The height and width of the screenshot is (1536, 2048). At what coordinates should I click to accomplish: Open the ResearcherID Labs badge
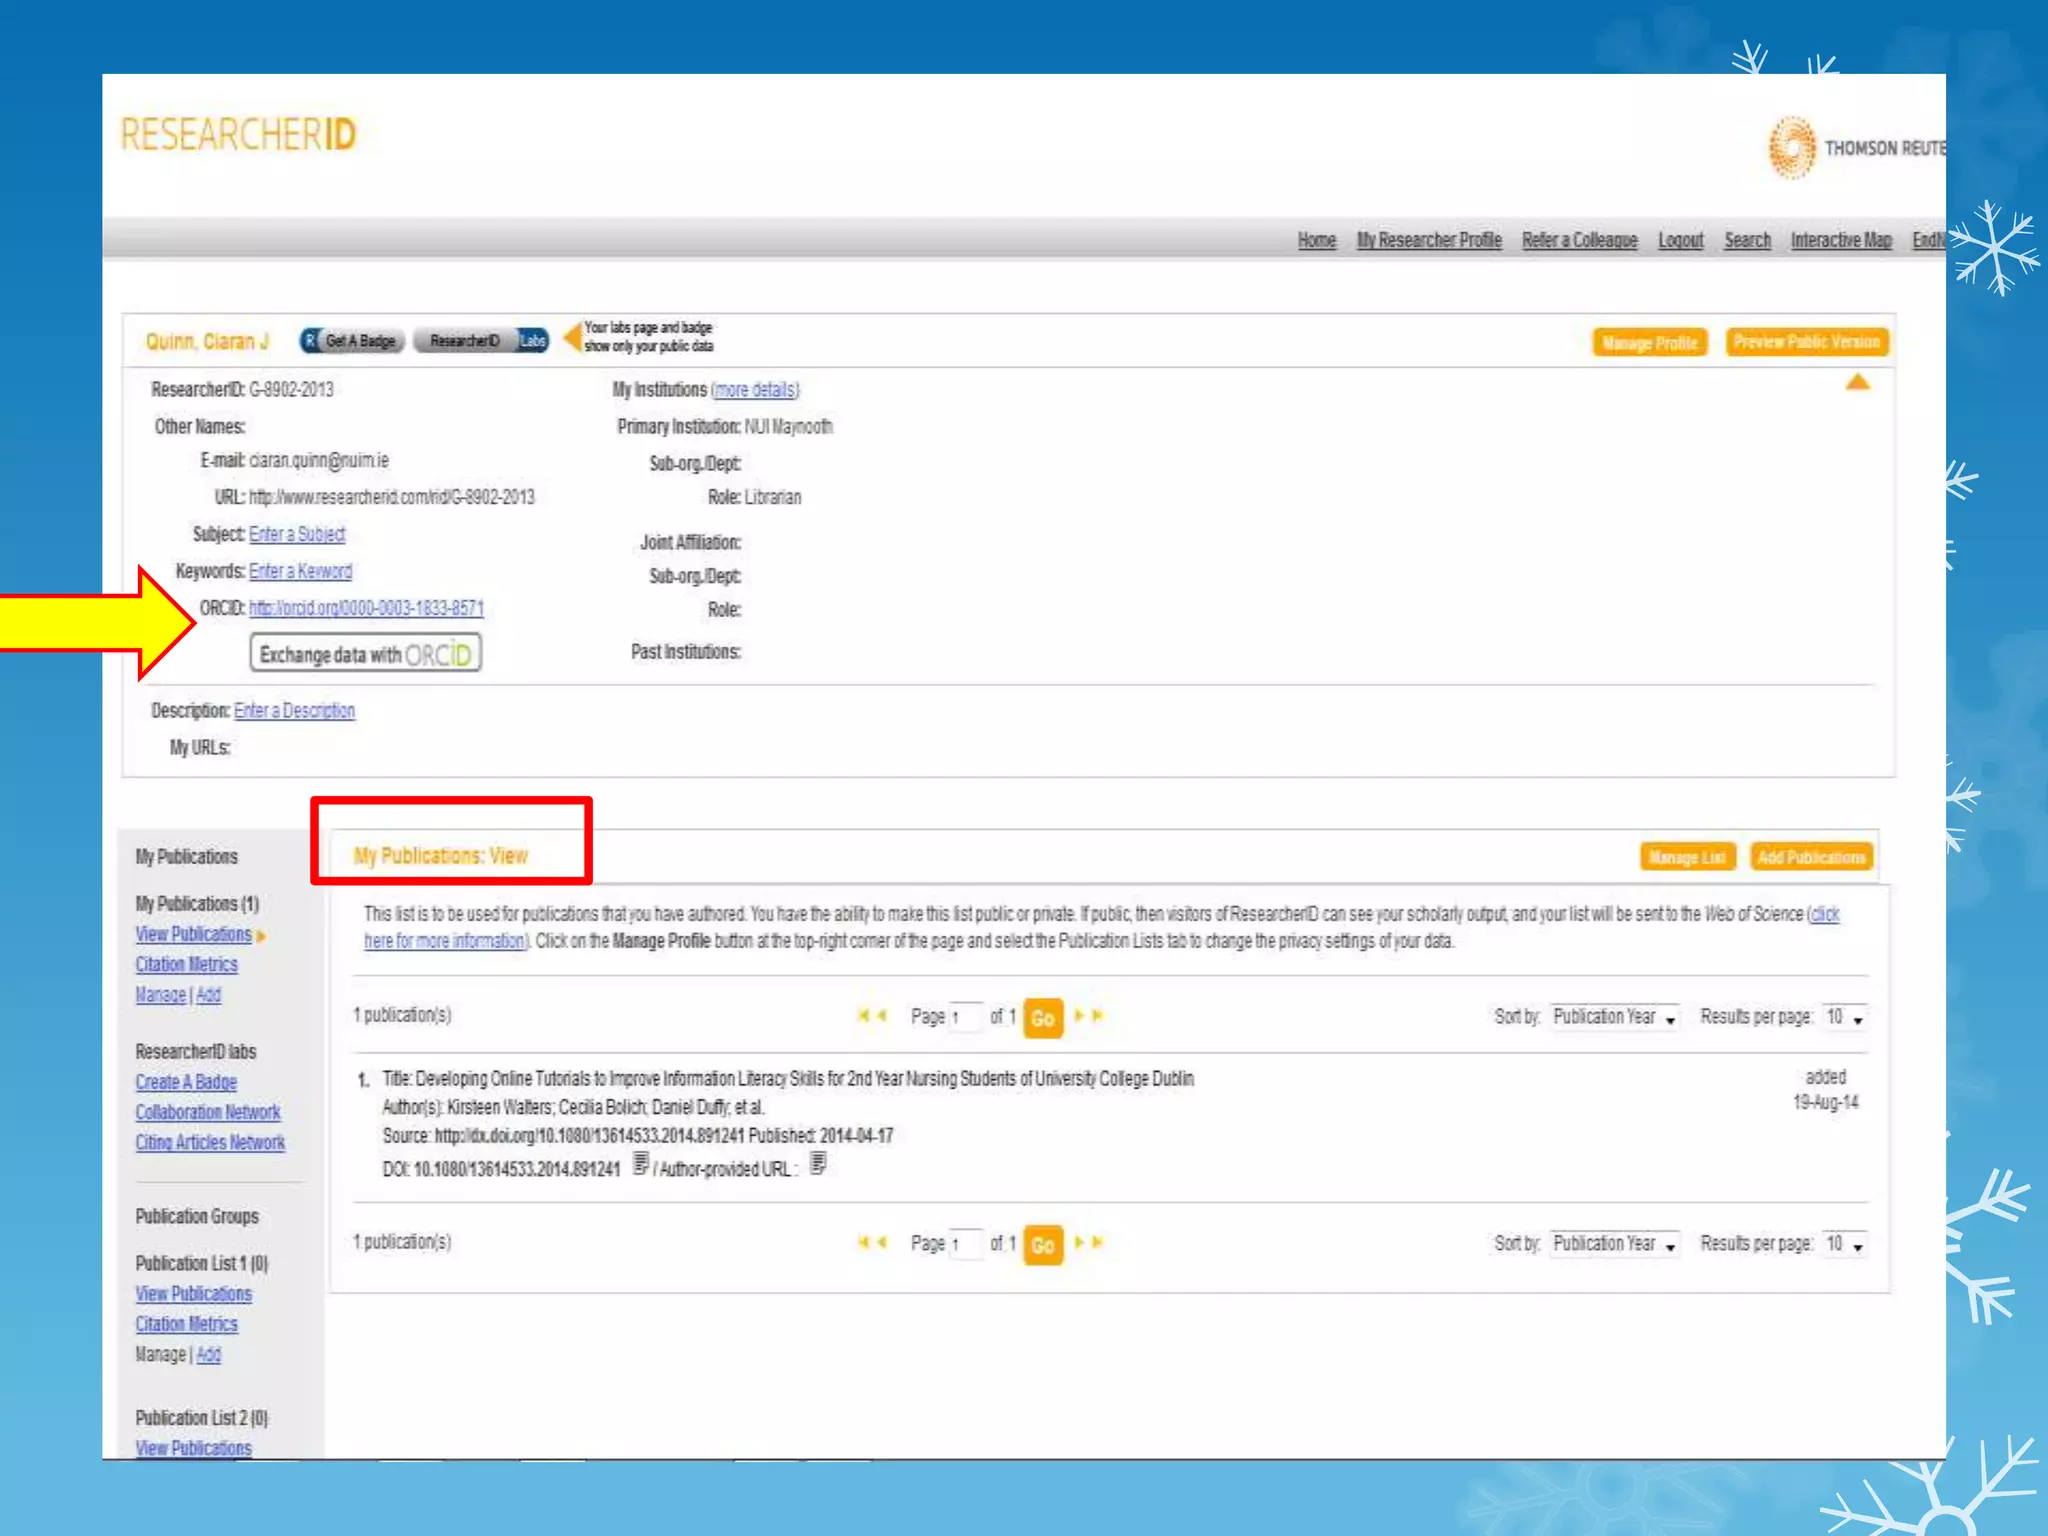click(481, 341)
